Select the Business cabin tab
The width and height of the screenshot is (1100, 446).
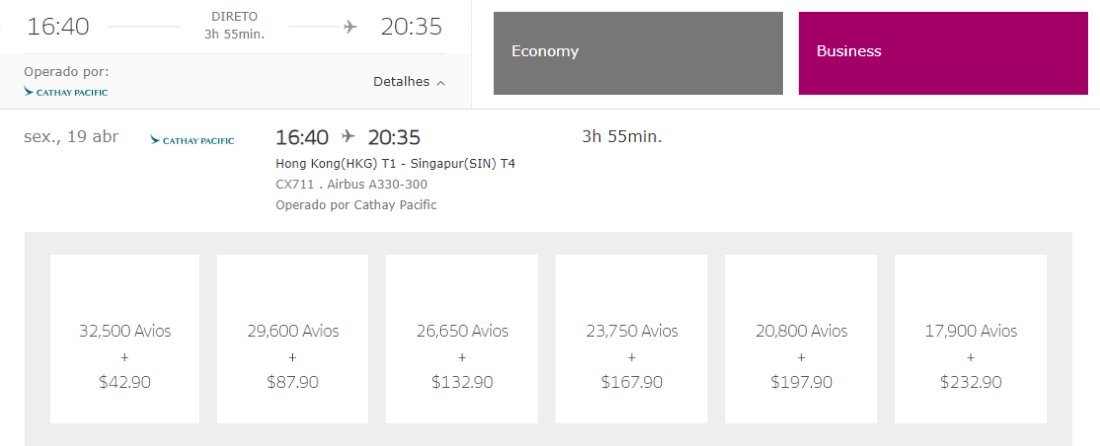click(943, 53)
